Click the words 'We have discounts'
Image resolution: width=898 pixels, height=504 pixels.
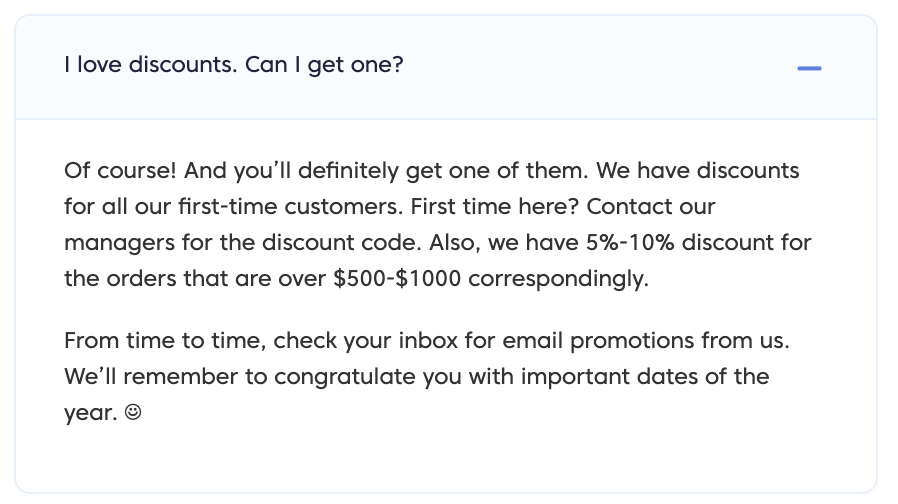click(698, 171)
